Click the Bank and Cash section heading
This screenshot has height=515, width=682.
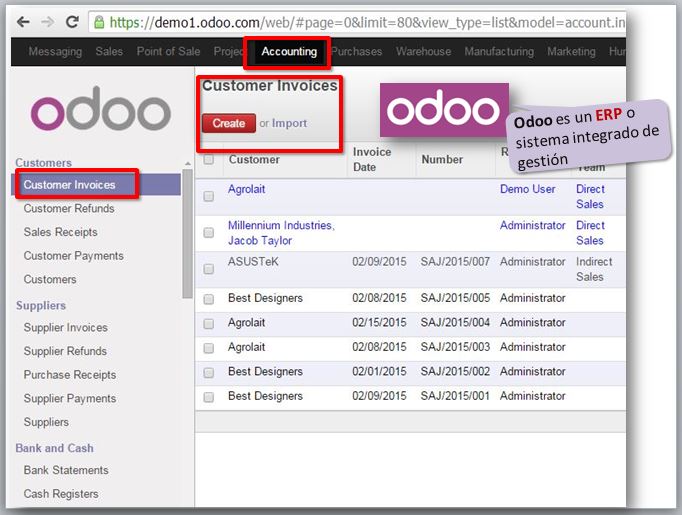pyautogui.click(x=54, y=448)
